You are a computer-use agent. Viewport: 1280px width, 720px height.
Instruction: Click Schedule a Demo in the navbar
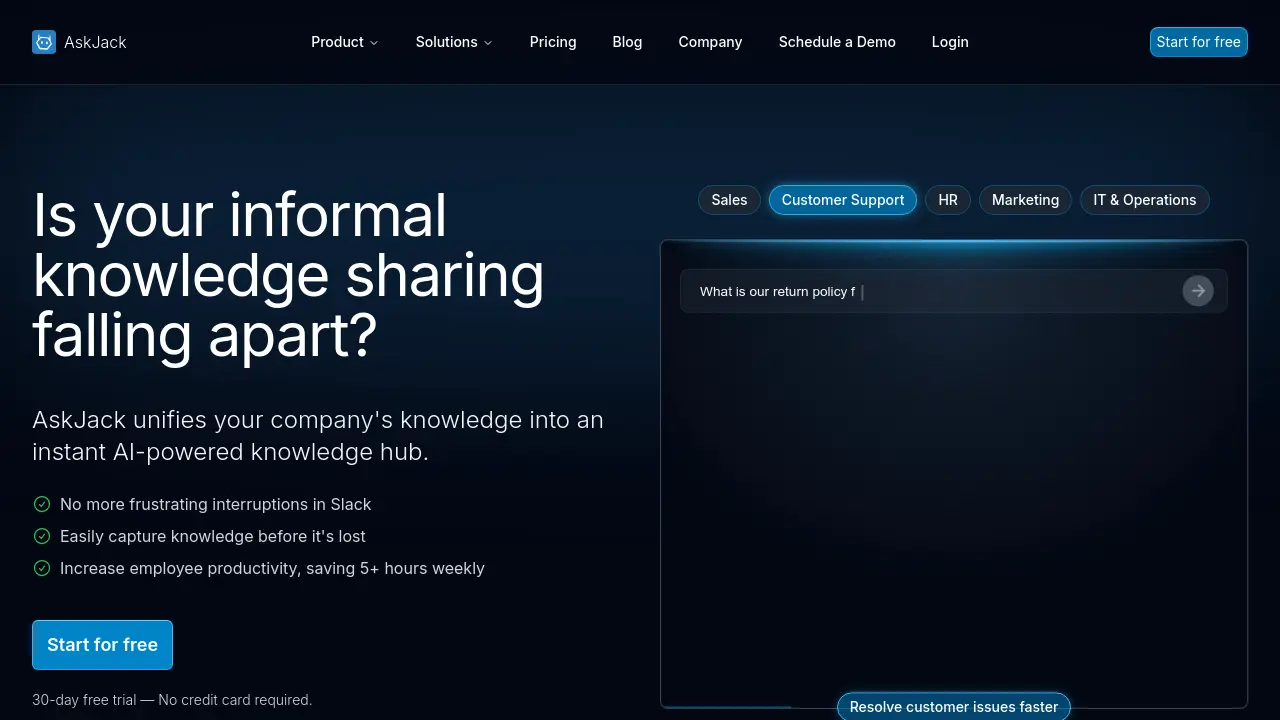click(837, 42)
